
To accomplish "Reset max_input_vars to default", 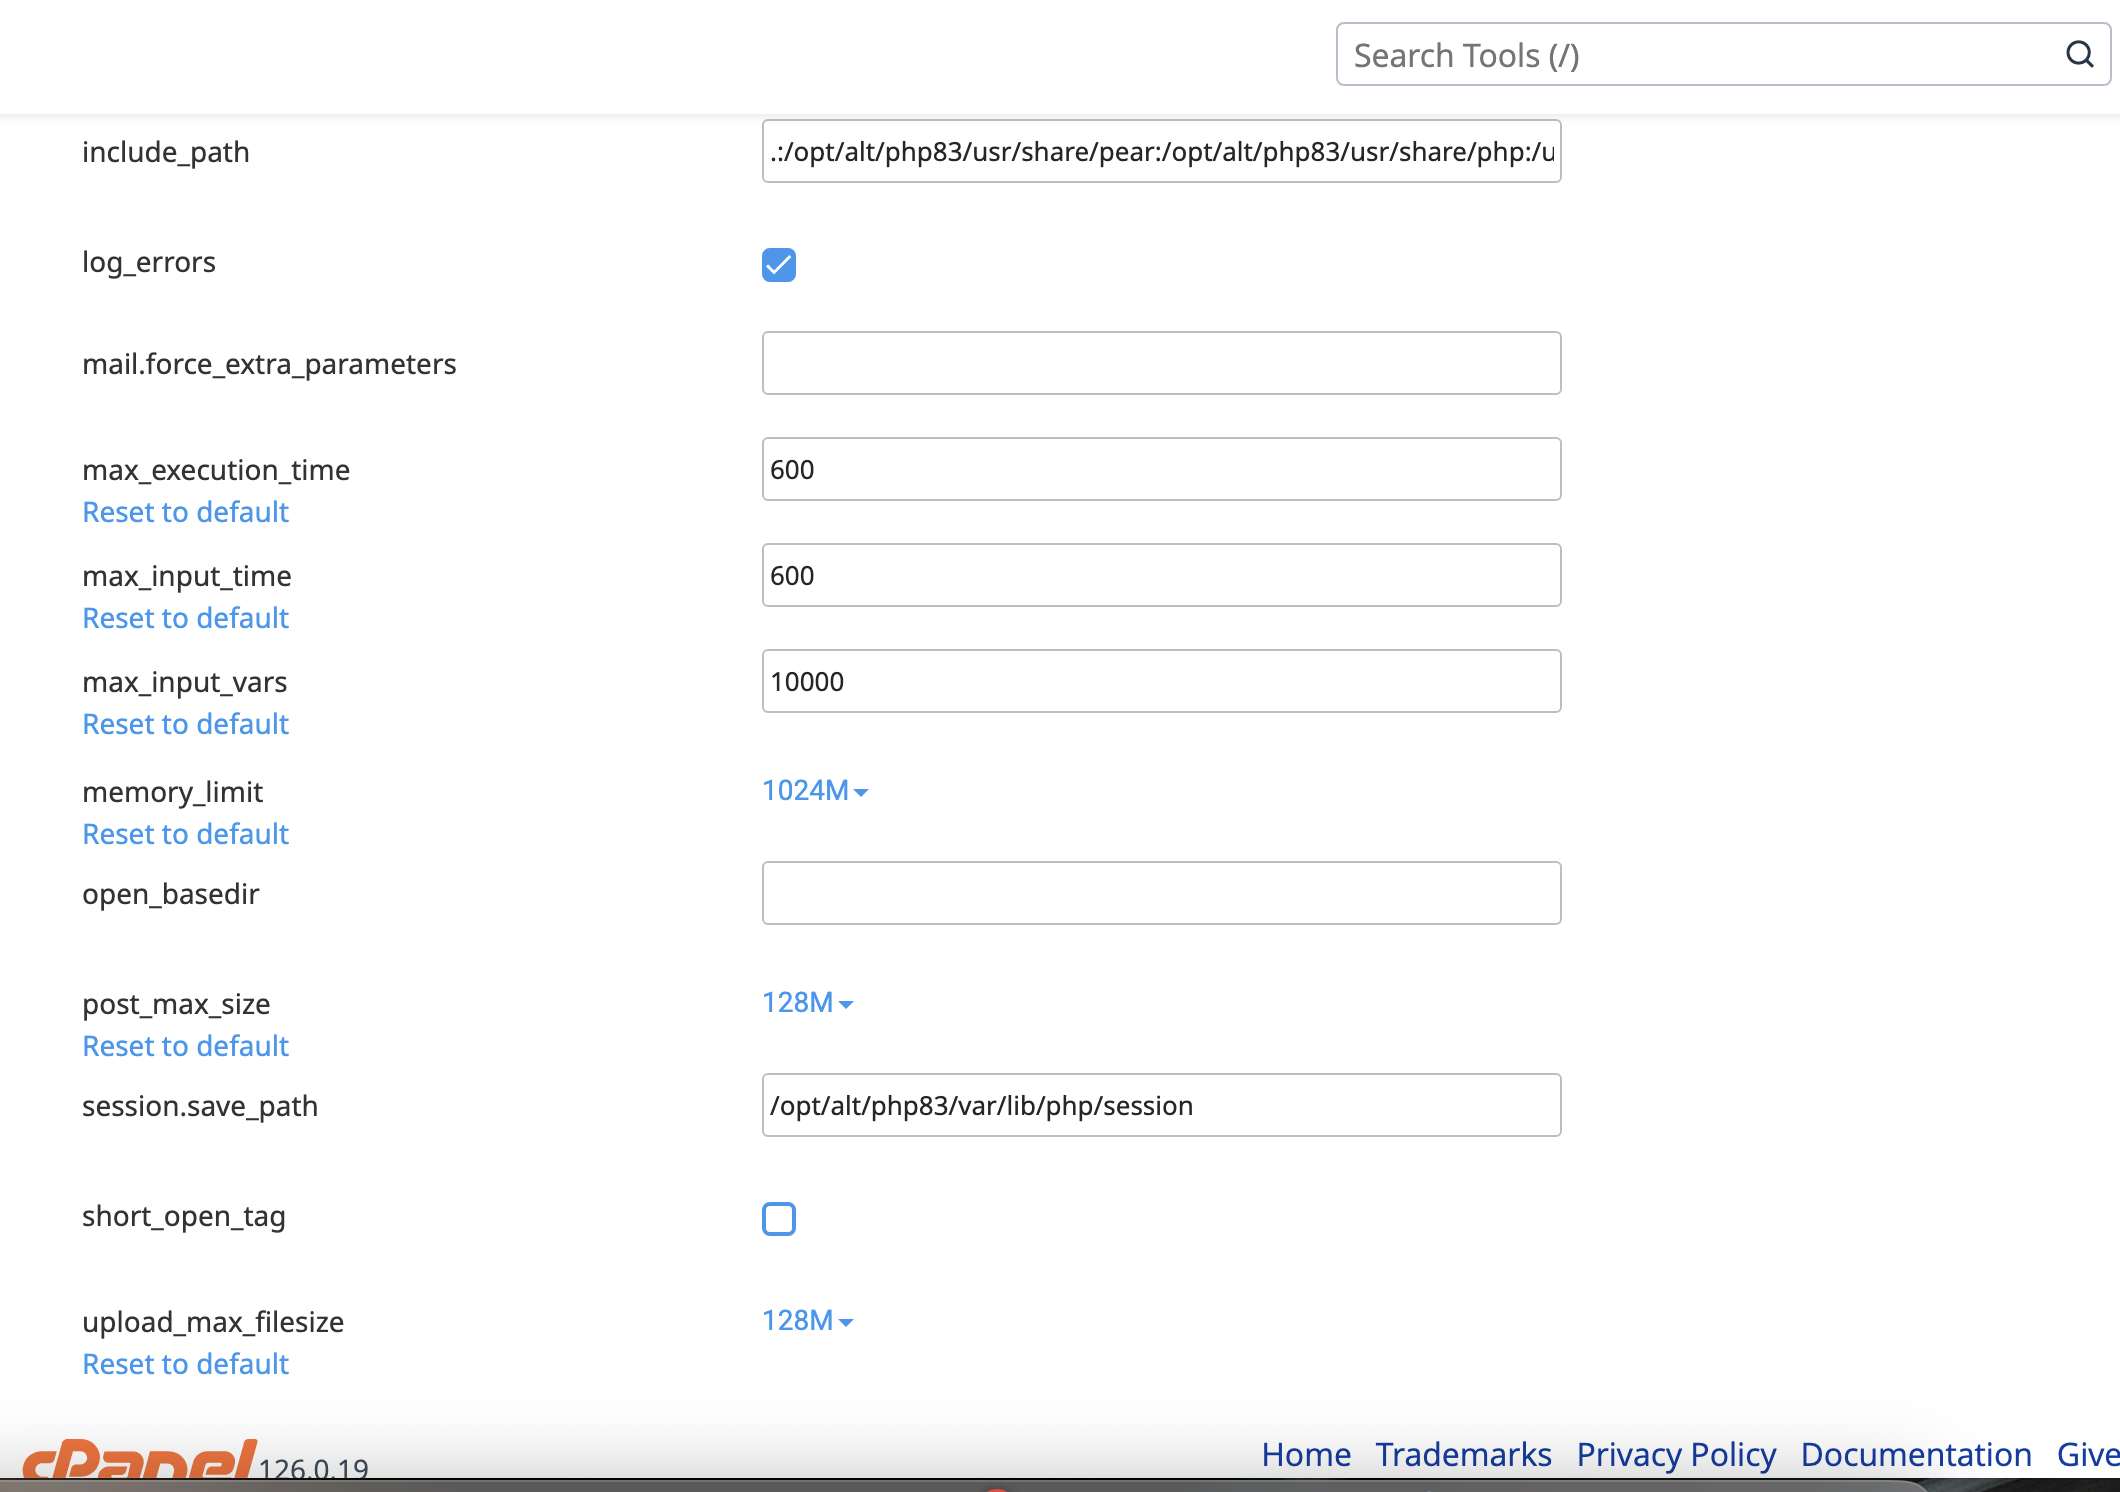I will (185, 724).
